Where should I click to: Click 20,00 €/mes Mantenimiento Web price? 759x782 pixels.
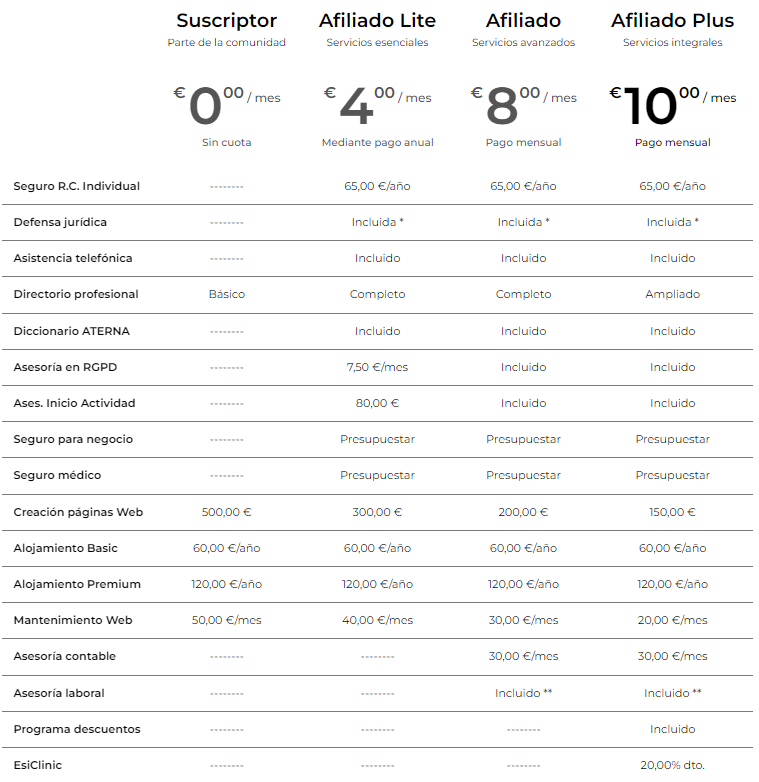(x=673, y=620)
